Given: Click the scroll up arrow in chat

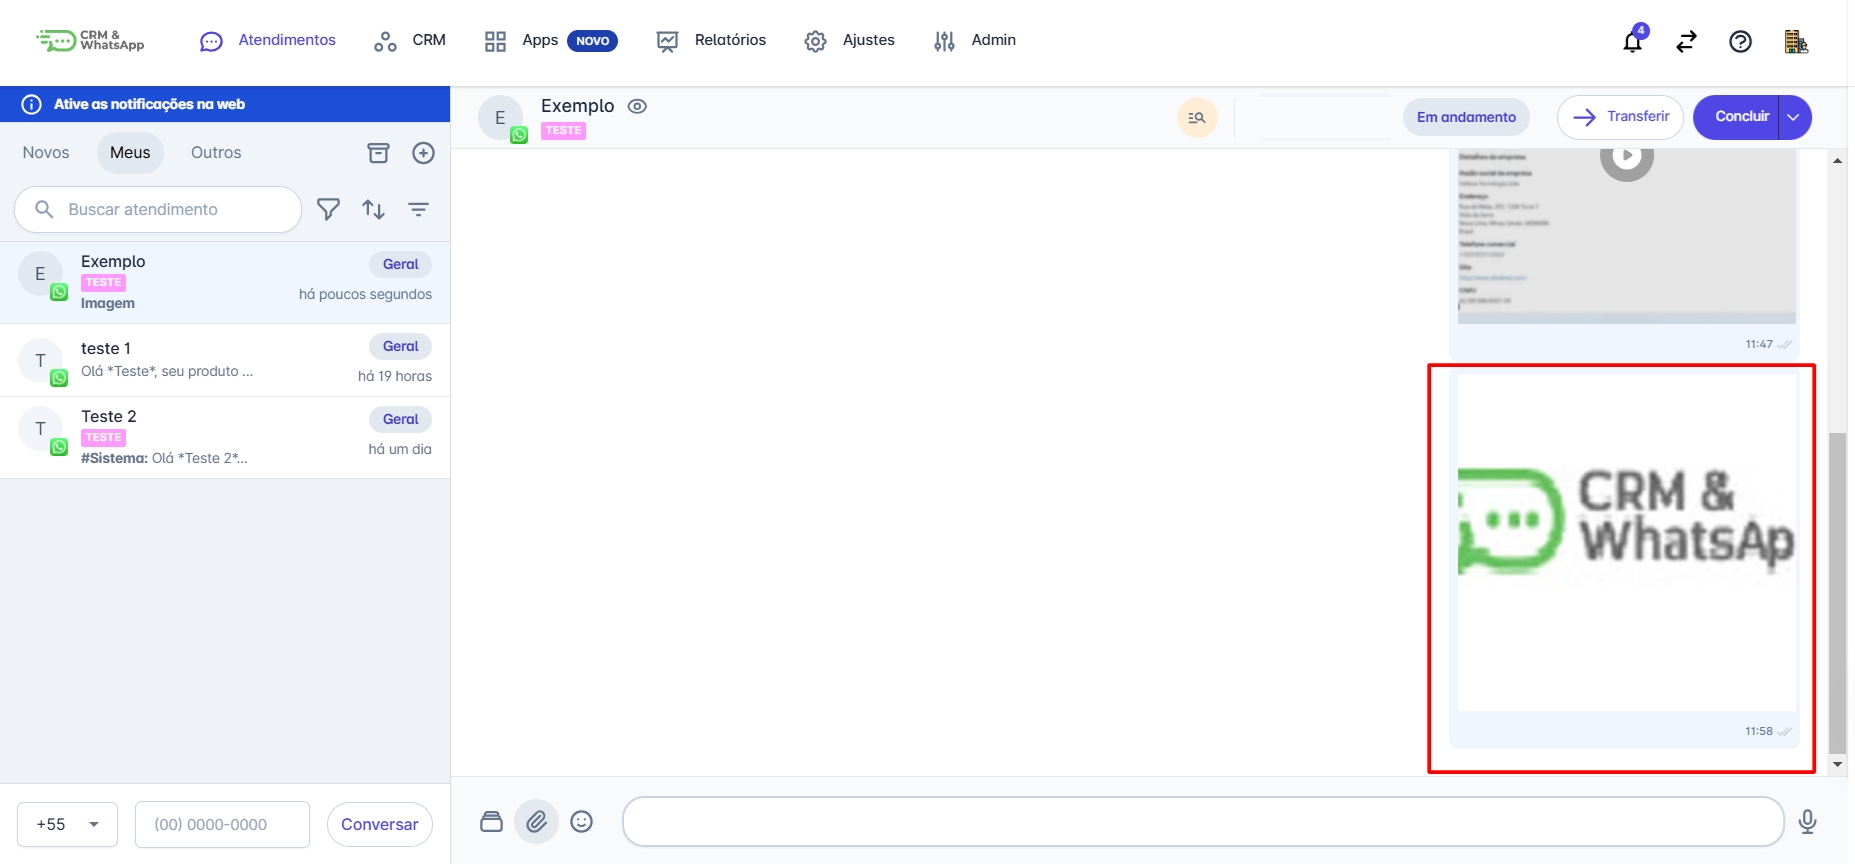Looking at the screenshot, I should tap(1837, 160).
